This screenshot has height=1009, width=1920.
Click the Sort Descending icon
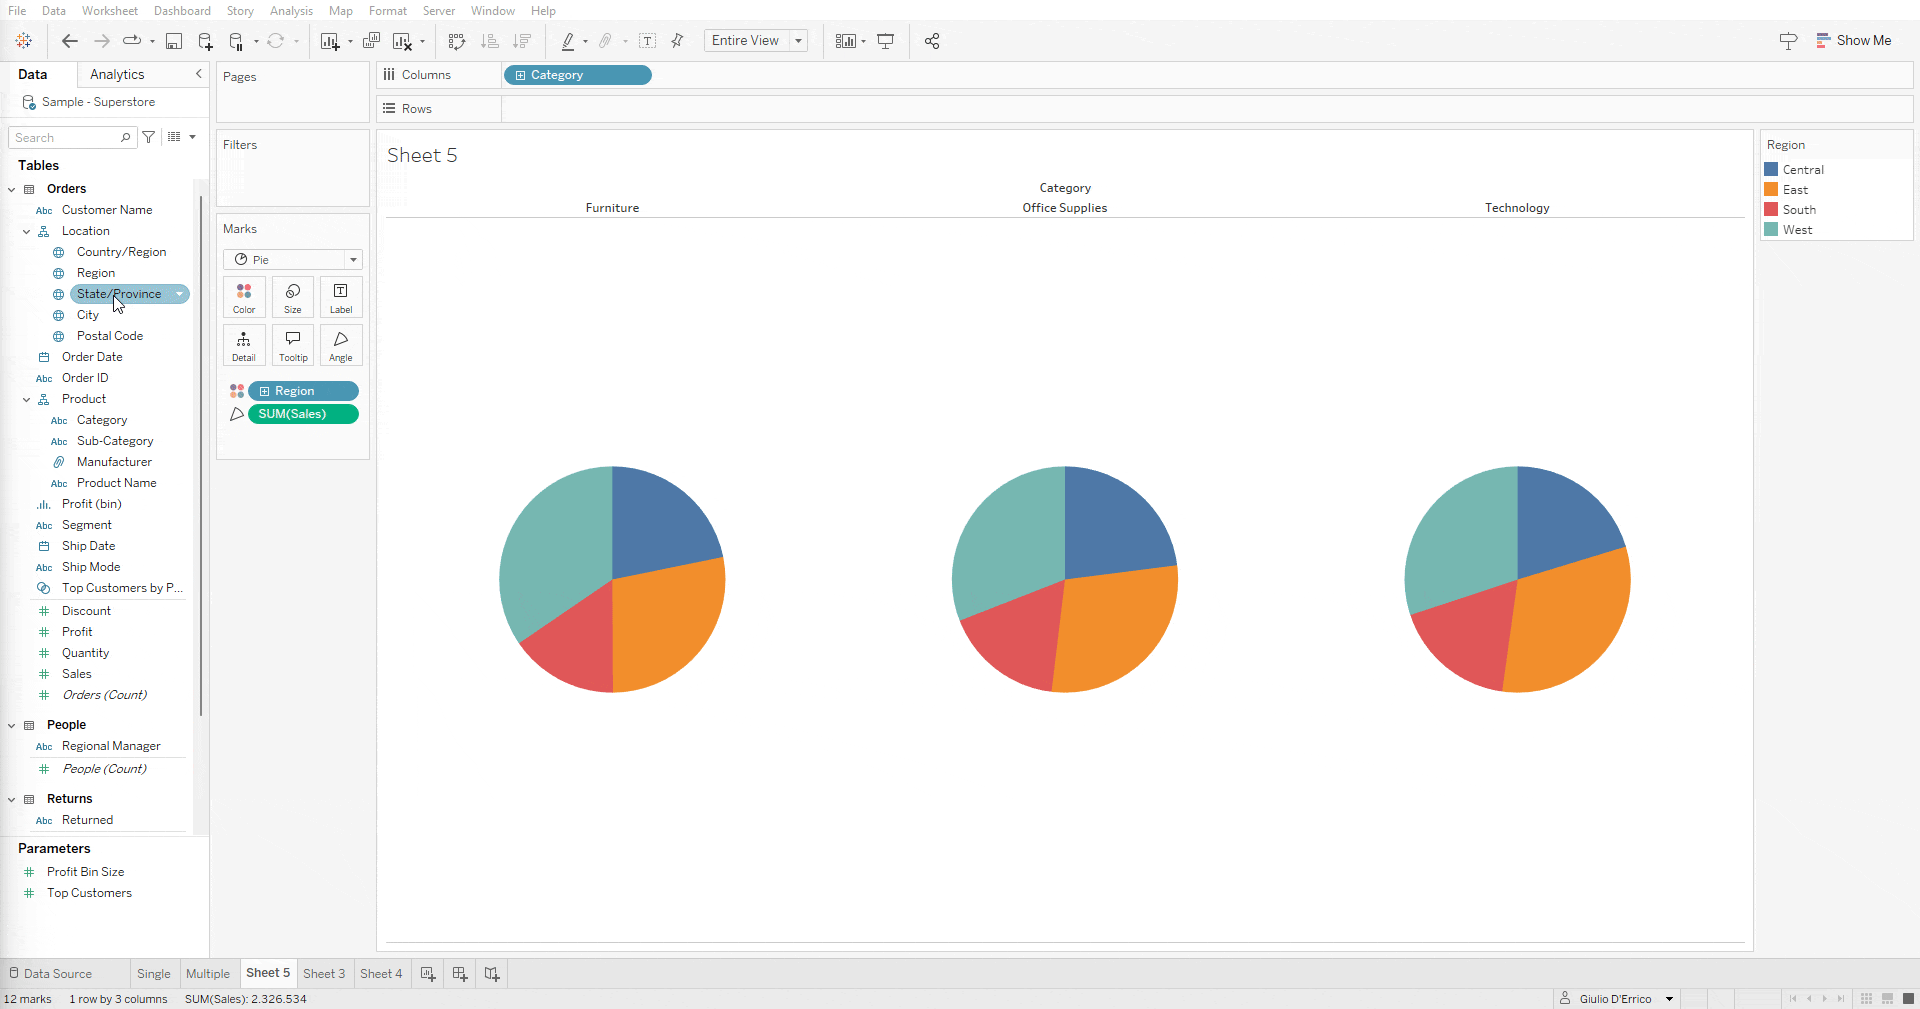coord(522,41)
